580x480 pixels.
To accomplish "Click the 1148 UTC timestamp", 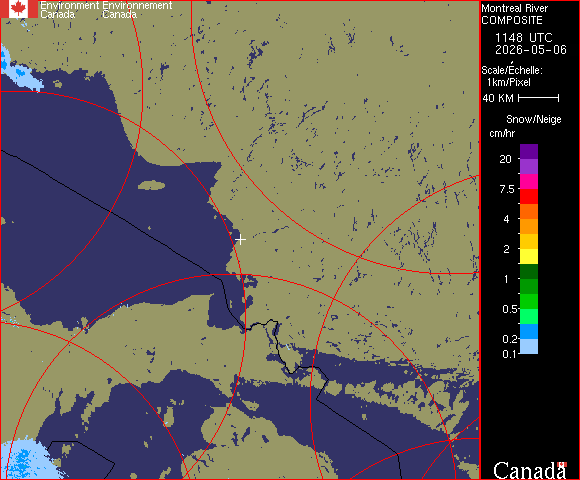I will (x=523, y=38).
